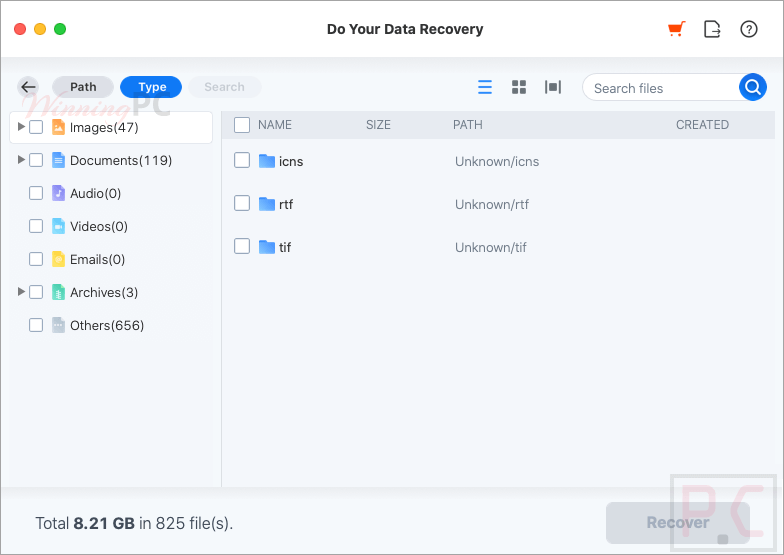
Task: Sort by the PATH column header
Action: [468, 125]
